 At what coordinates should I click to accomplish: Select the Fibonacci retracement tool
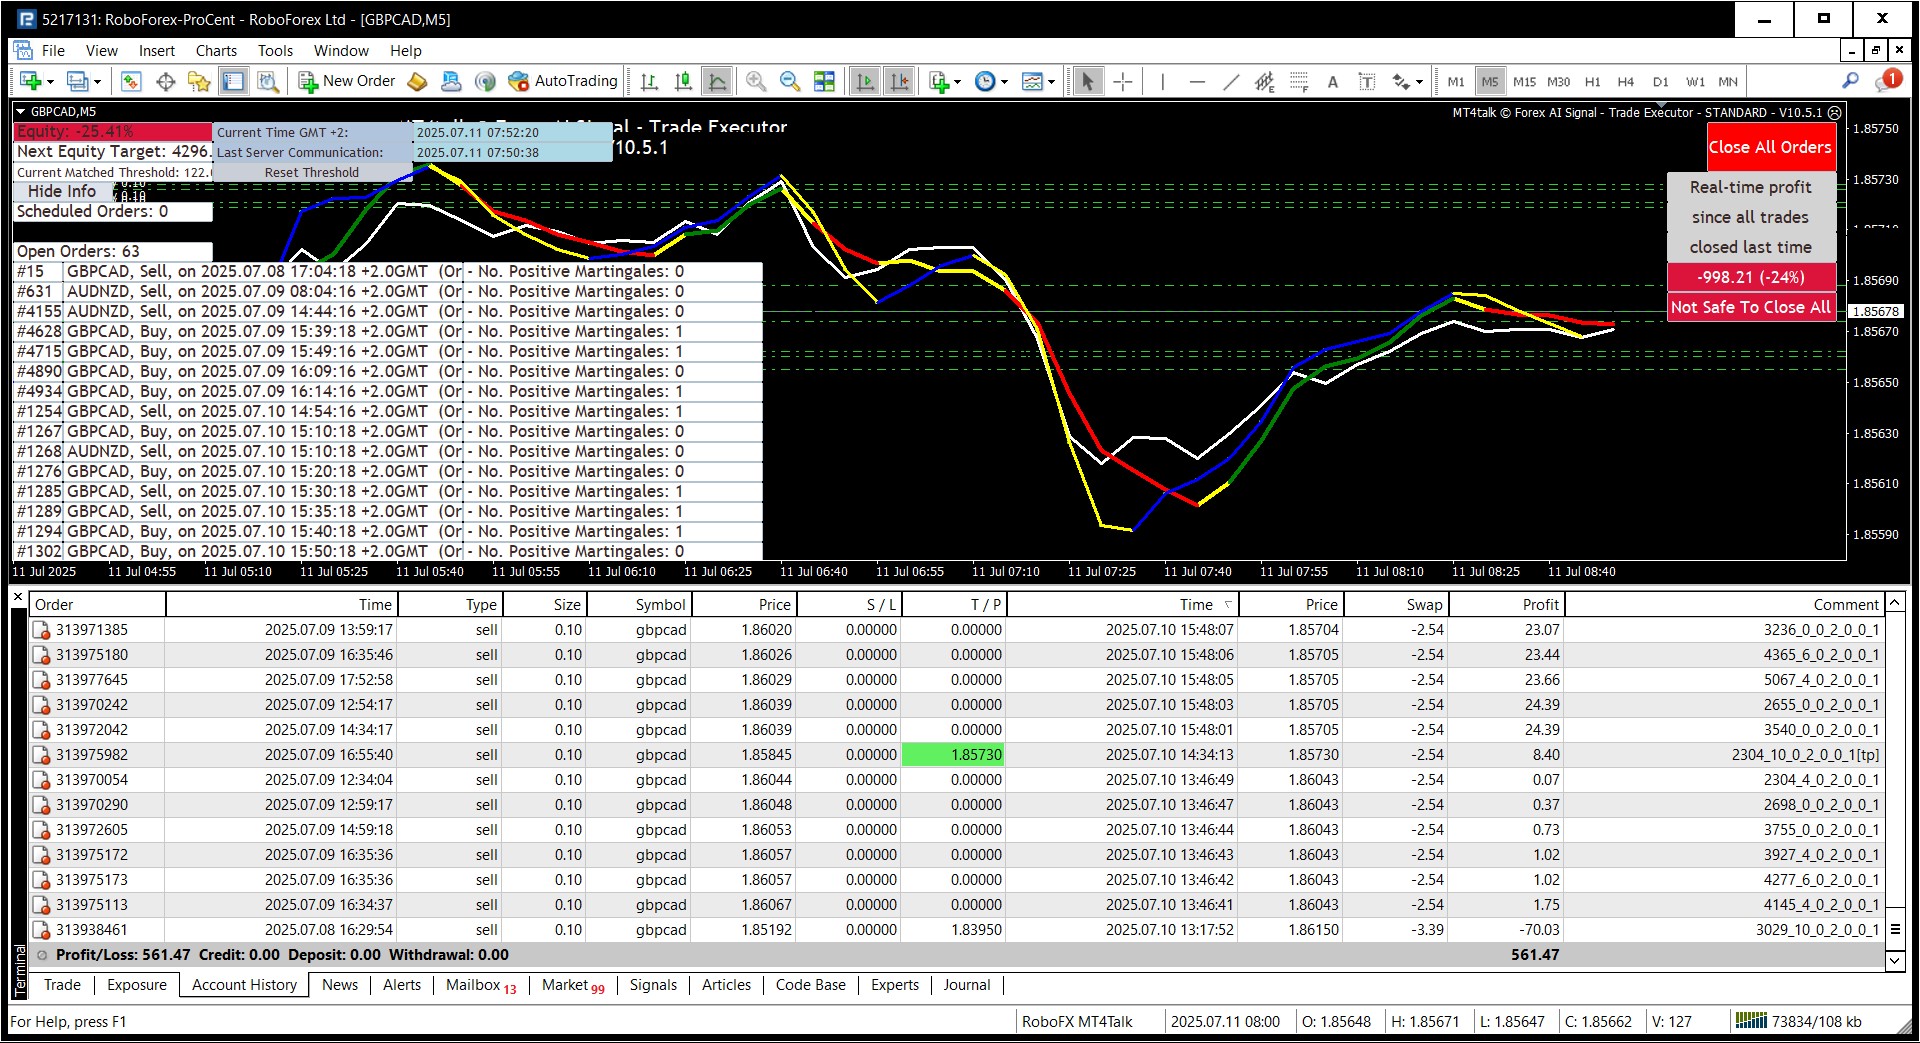(1299, 82)
